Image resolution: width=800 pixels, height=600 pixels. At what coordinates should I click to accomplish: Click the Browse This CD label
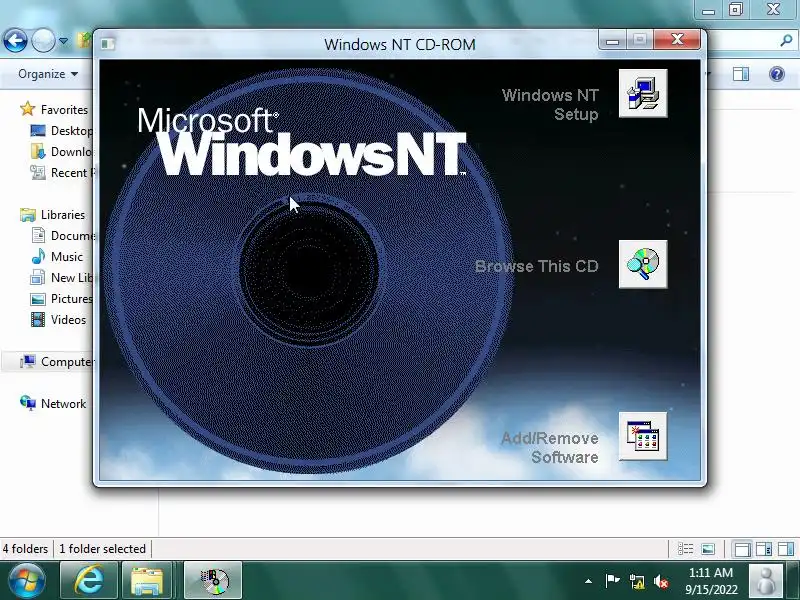click(536, 266)
